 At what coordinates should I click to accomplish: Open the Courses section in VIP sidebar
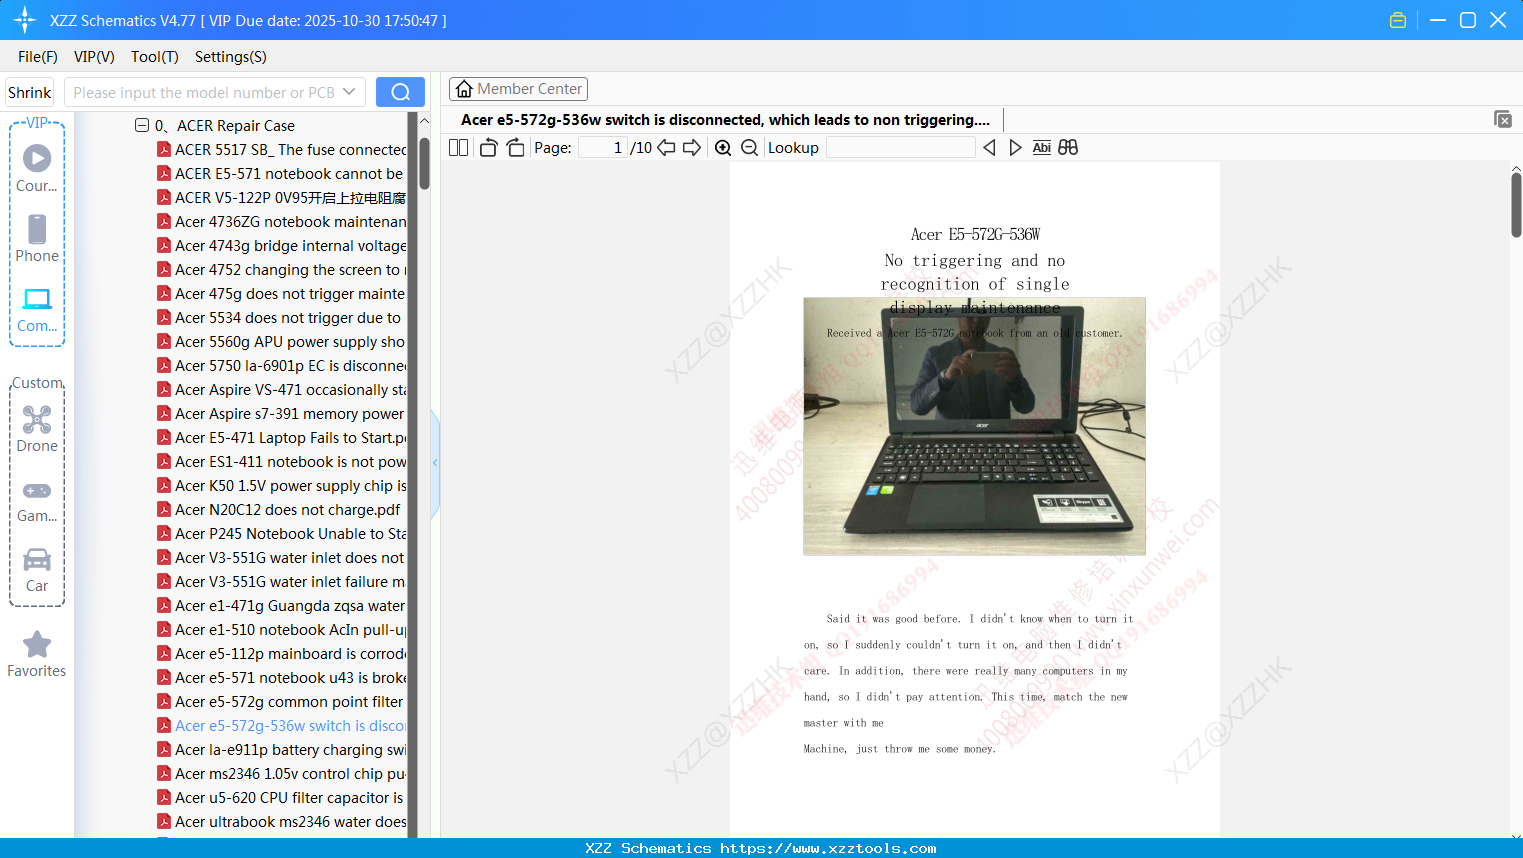(37, 168)
